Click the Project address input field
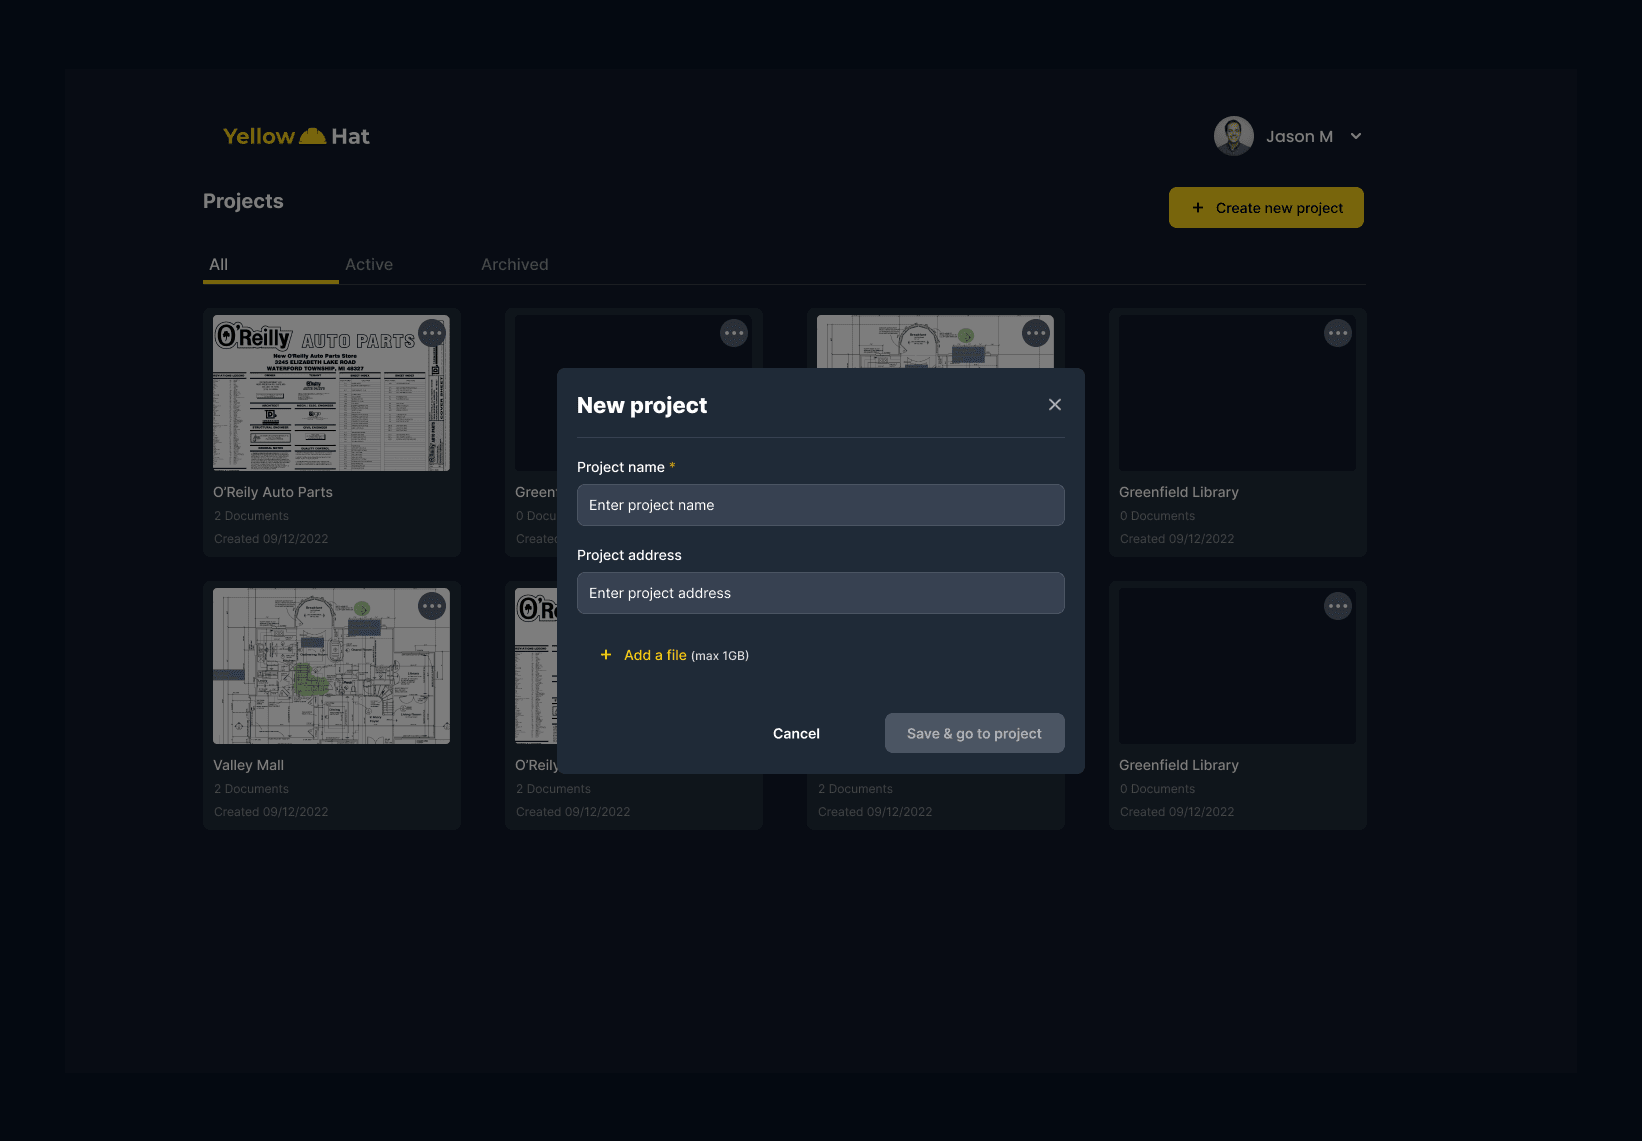This screenshot has width=1642, height=1141. tap(820, 593)
